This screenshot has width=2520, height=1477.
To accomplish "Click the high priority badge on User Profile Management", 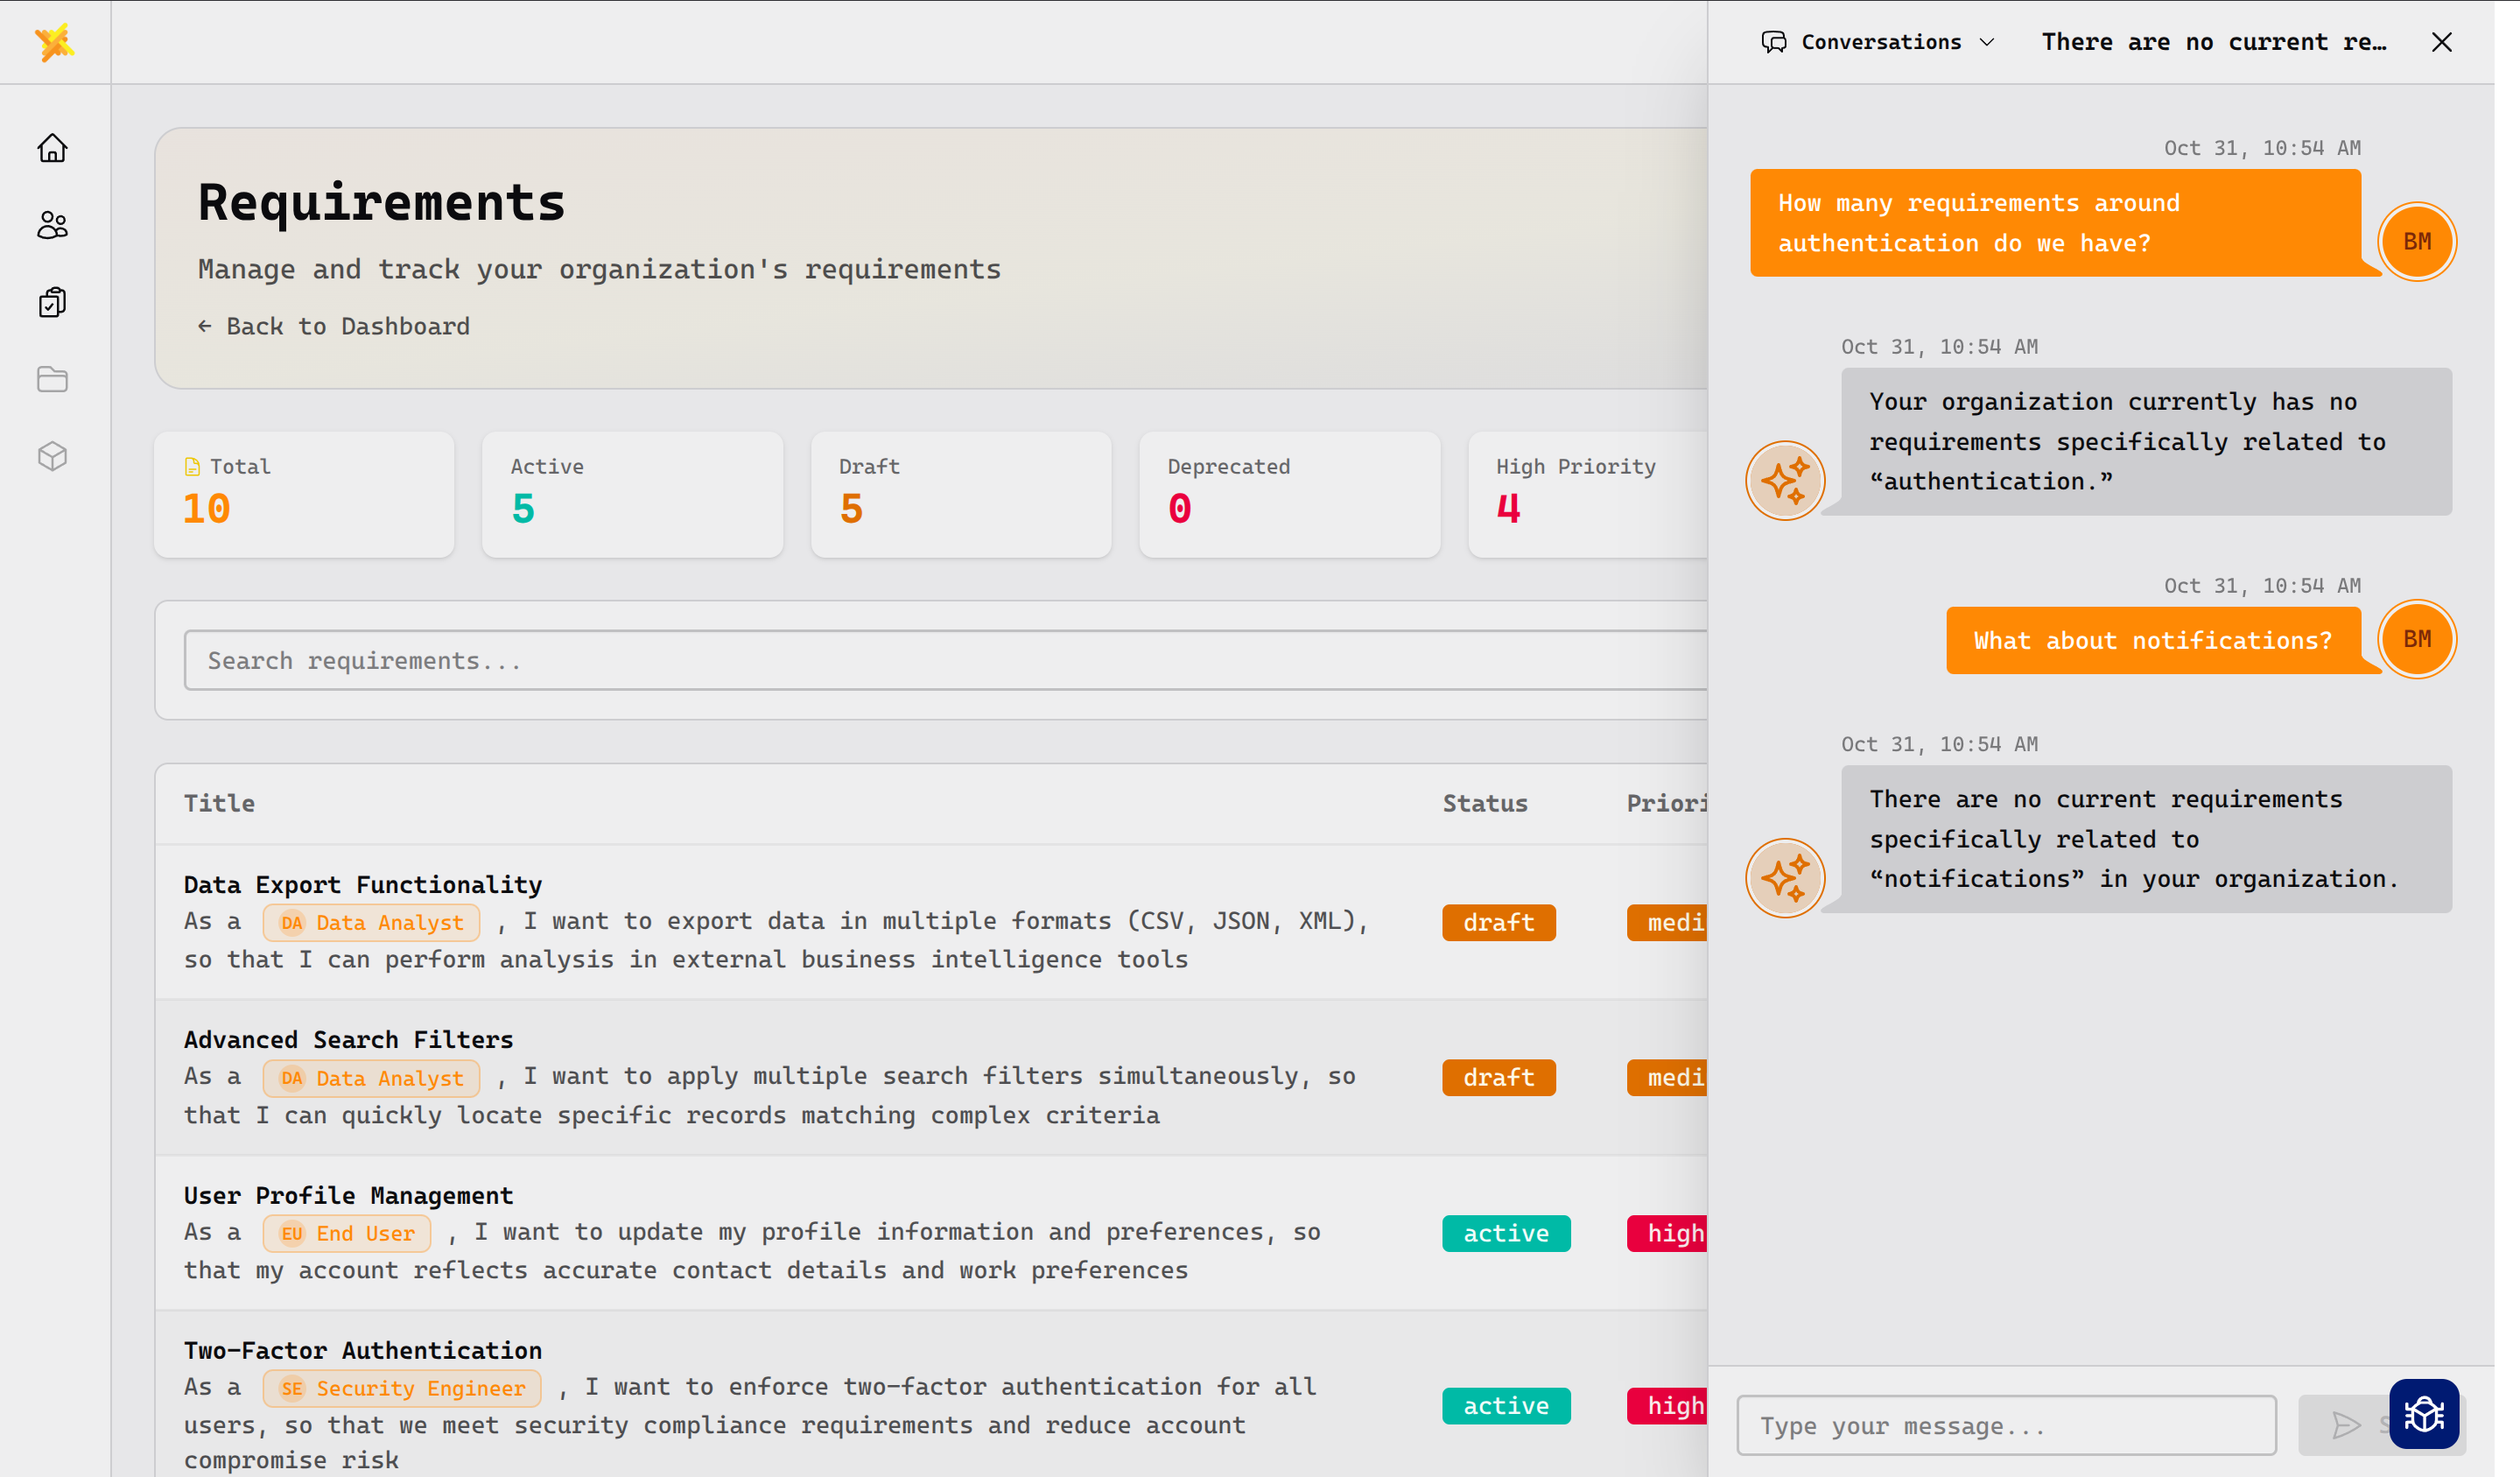I will pos(1672,1233).
